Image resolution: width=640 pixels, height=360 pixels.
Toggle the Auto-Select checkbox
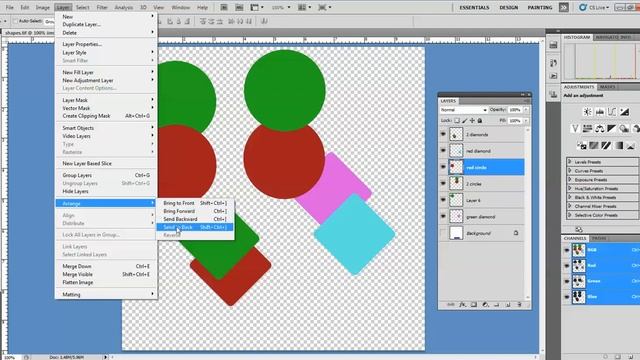coord(15,21)
